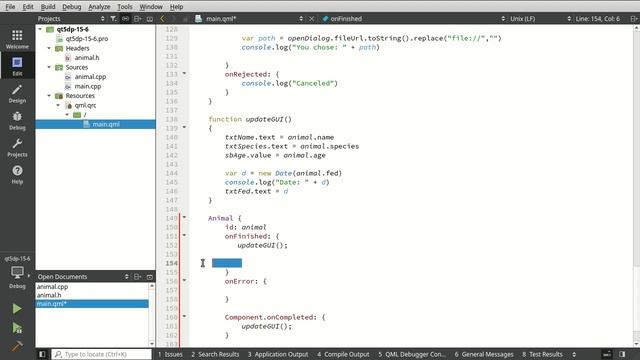Run the project with green play button
This screenshot has width=640, height=360.
(x=17, y=309)
